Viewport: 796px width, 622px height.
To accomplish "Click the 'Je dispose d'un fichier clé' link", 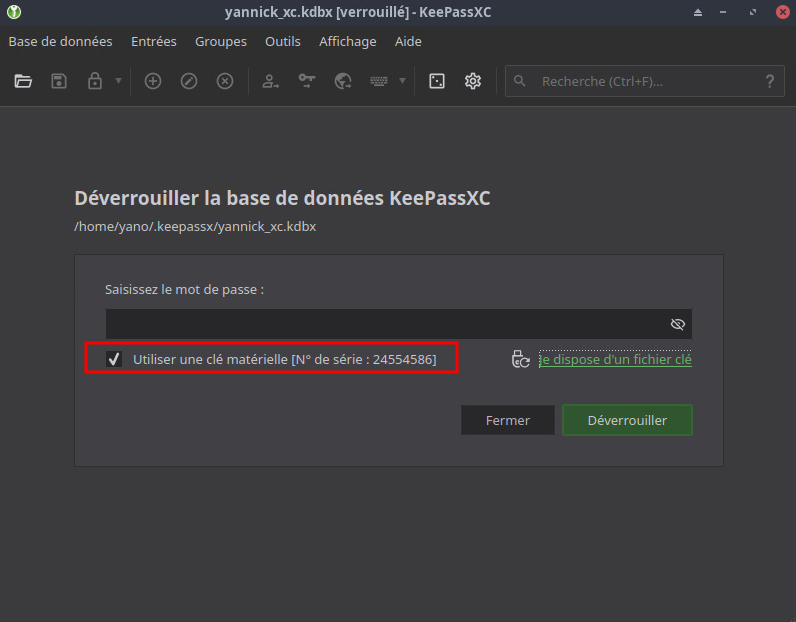I will click(x=615, y=360).
